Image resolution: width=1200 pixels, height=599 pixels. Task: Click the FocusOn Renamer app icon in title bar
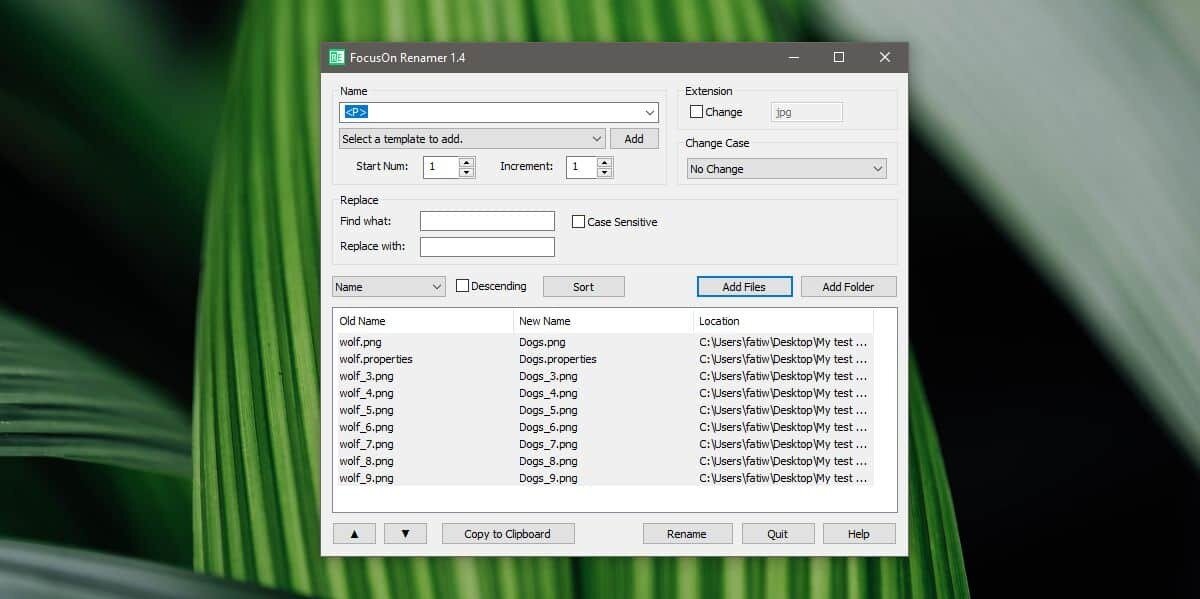[x=337, y=58]
